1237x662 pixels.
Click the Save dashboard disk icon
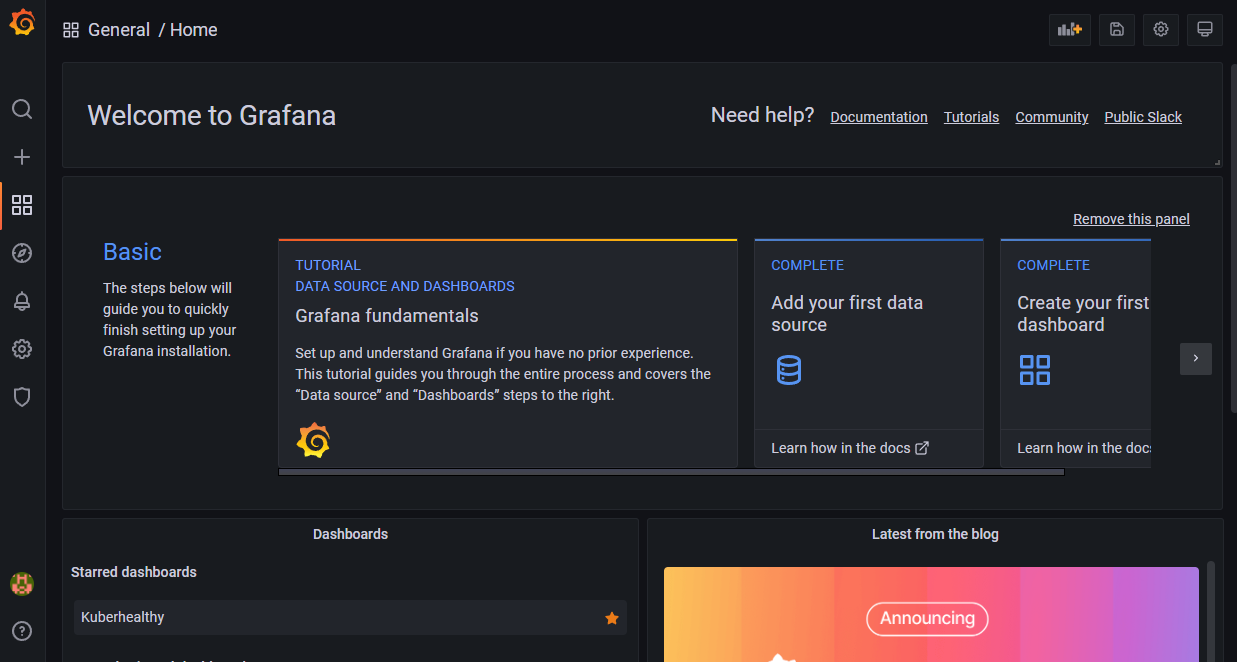(x=1117, y=30)
